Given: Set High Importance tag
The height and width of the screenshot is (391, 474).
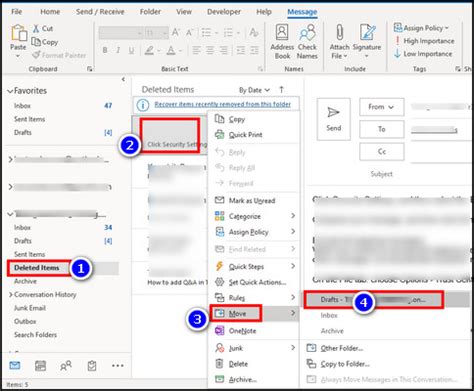Looking at the screenshot, I should click(424, 41).
